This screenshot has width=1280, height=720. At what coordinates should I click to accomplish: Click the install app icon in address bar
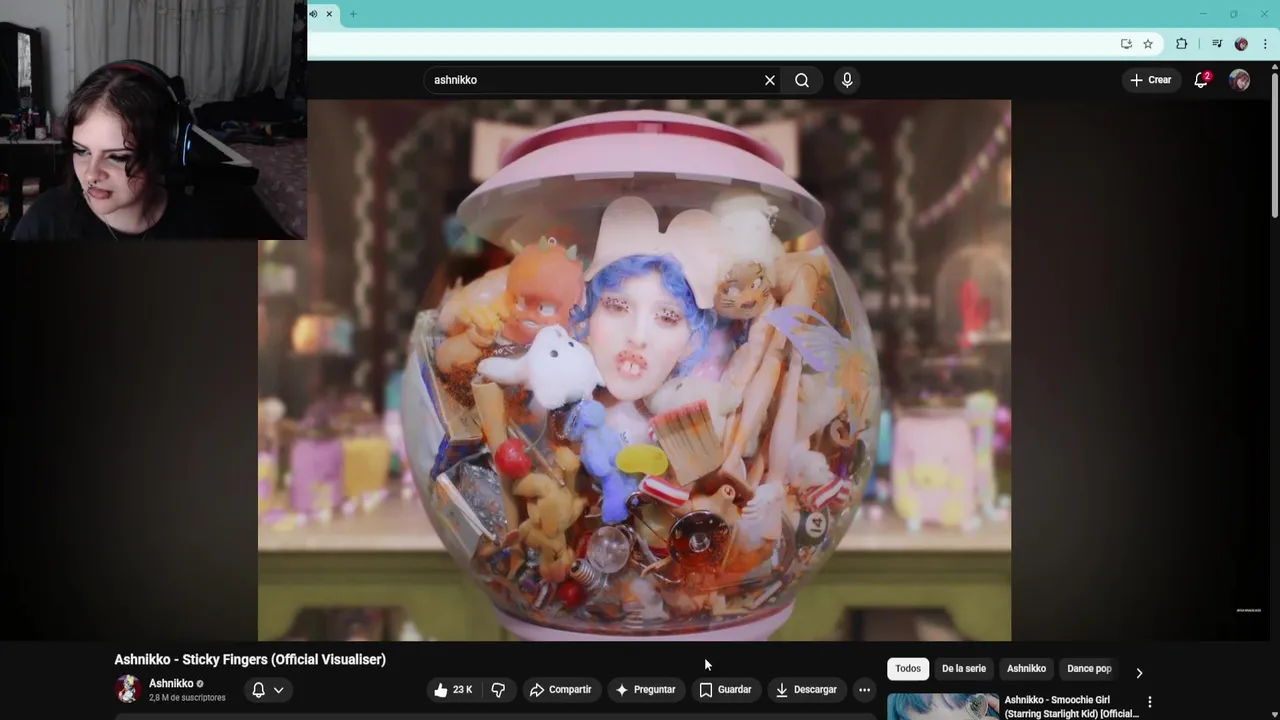pos(1126,44)
